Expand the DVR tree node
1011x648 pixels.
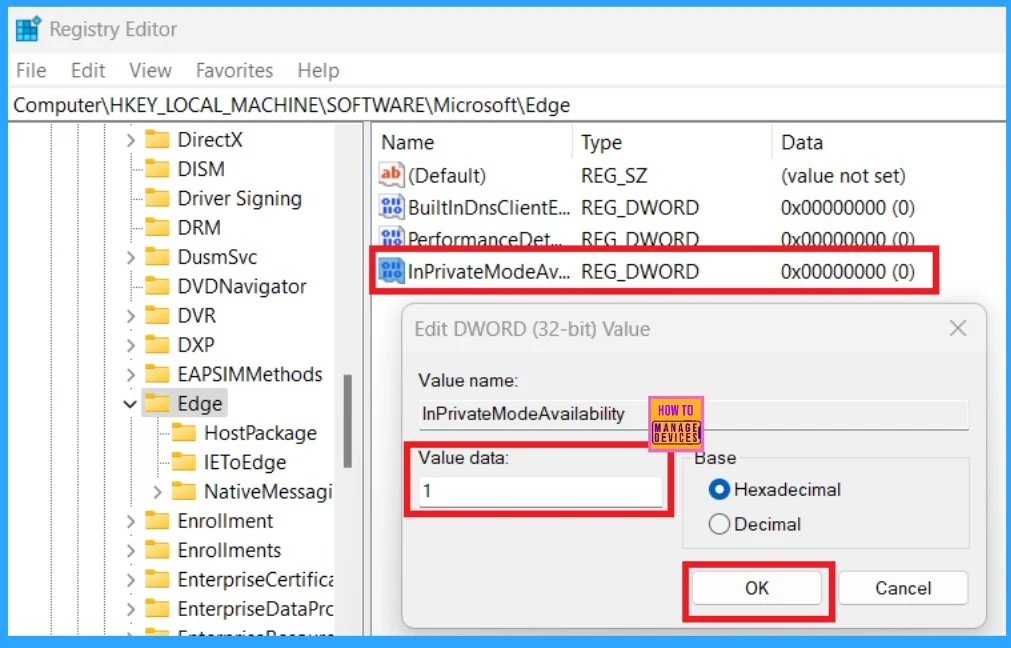130,316
